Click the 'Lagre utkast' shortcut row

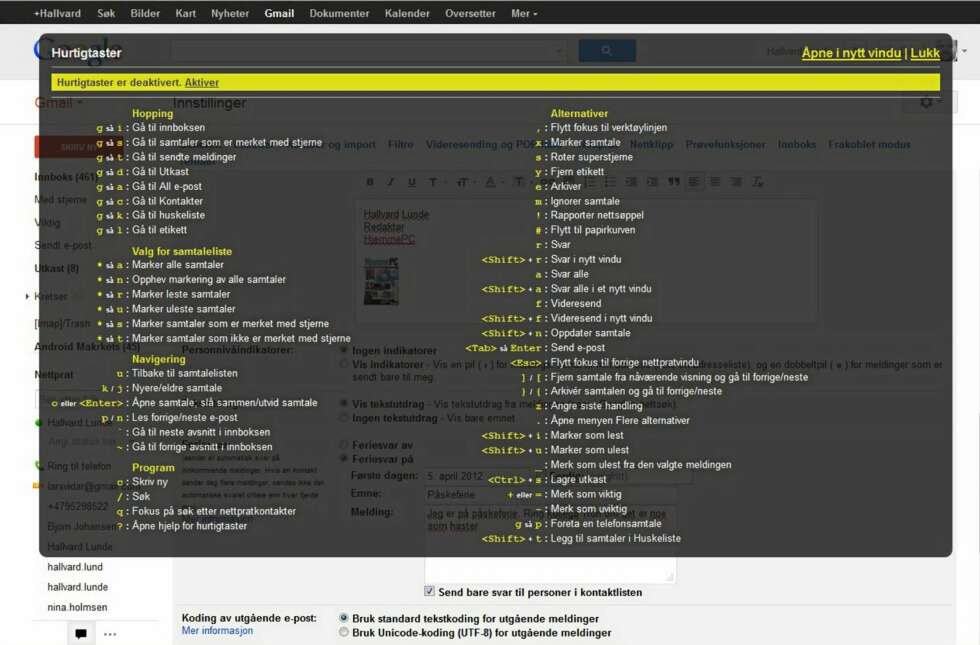pos(546,479)
